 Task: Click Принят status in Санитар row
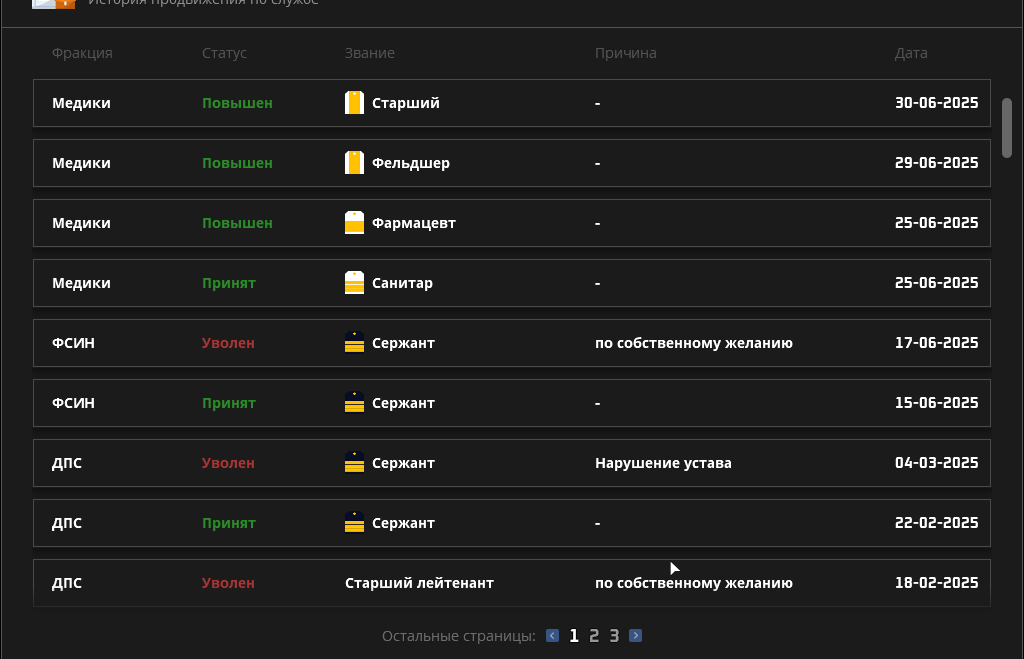click(x=229, y=283)
